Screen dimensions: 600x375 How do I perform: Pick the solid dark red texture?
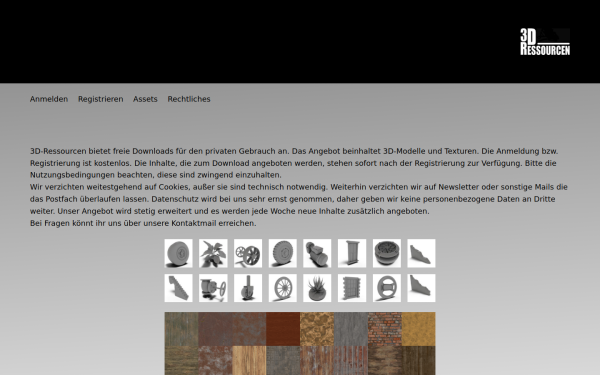click(x=283, y=329)
